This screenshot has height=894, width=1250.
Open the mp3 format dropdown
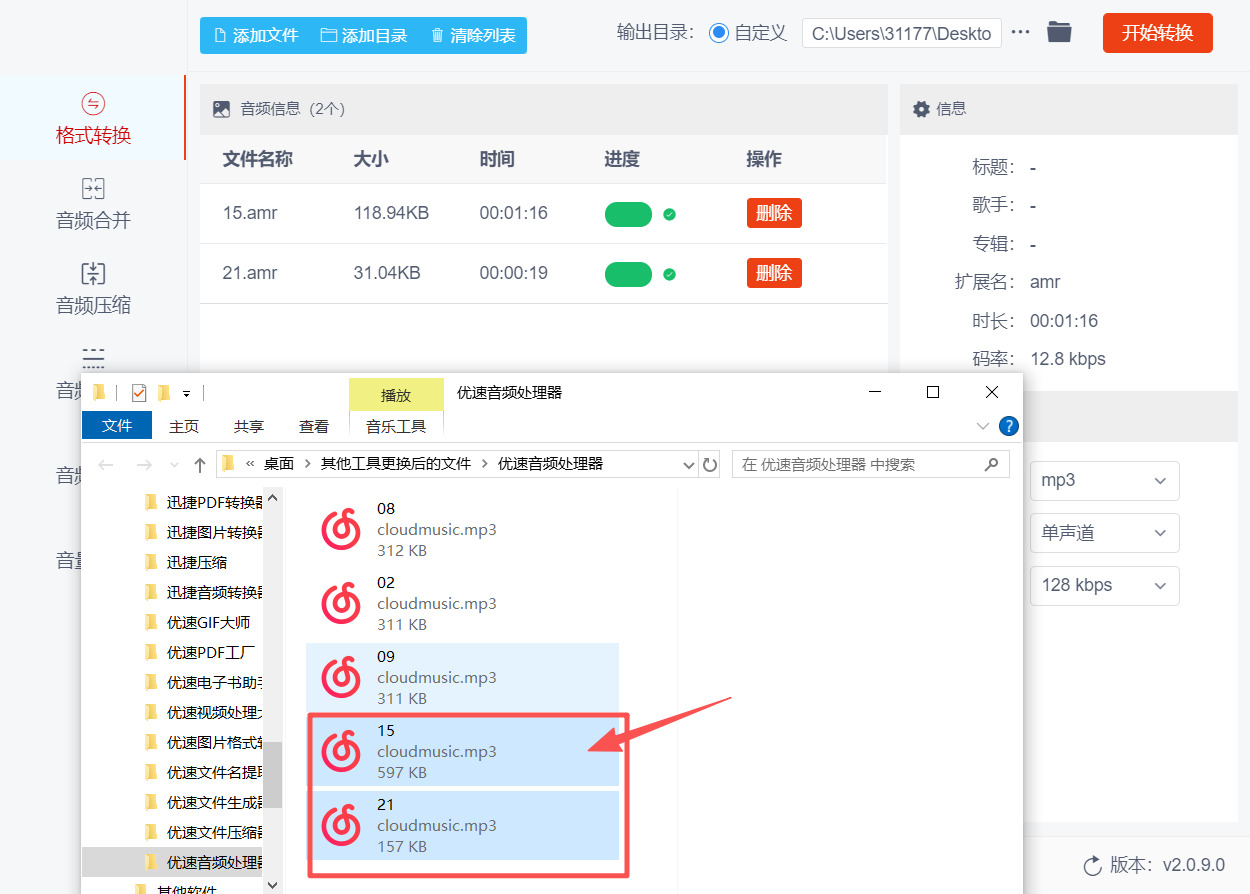1104,480
